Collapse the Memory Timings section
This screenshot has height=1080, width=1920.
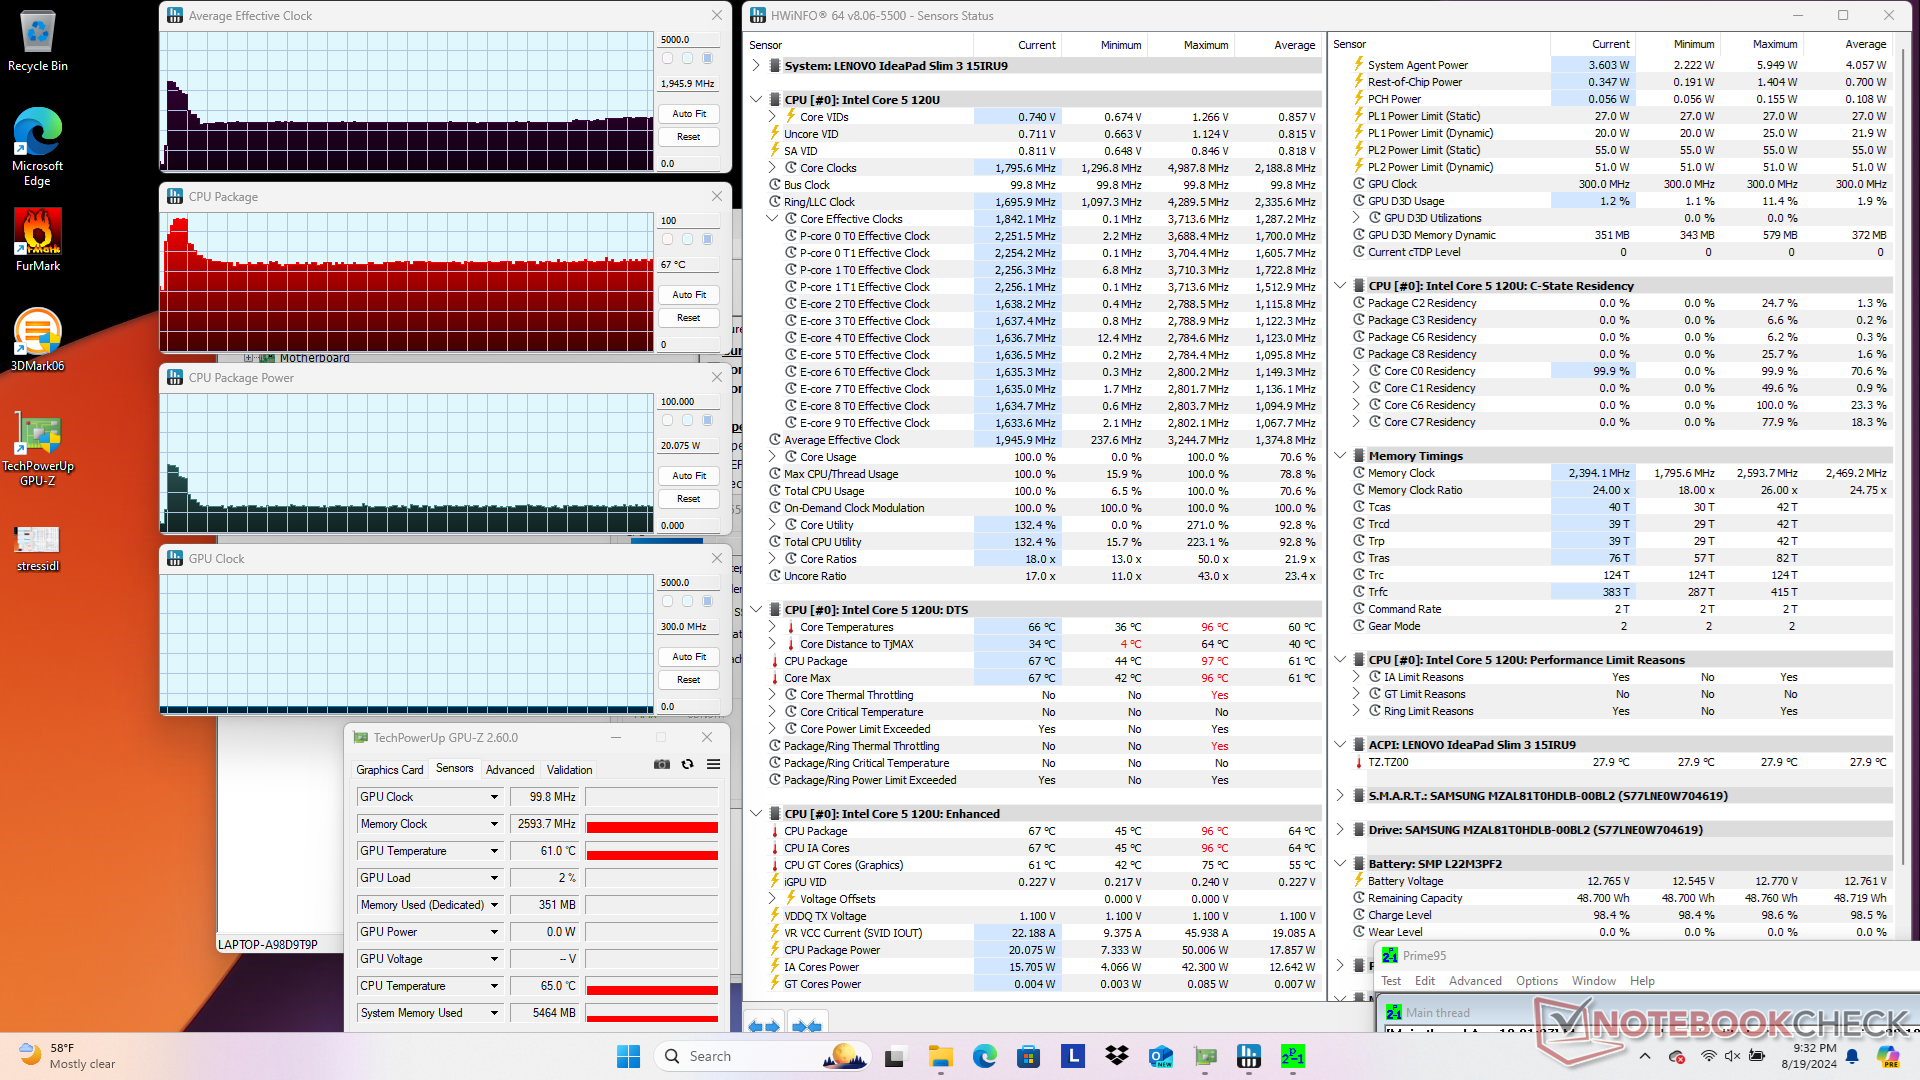[x=1341, y=456]
